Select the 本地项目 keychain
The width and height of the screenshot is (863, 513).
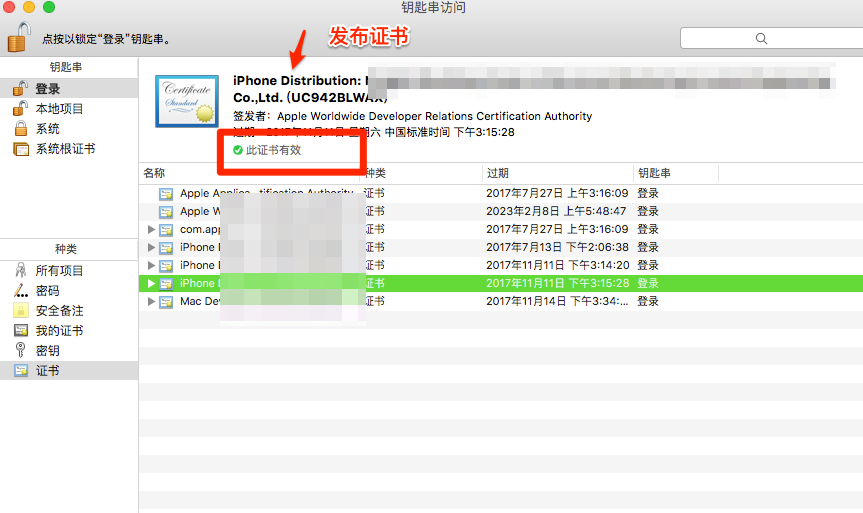(x=69, y=108)
